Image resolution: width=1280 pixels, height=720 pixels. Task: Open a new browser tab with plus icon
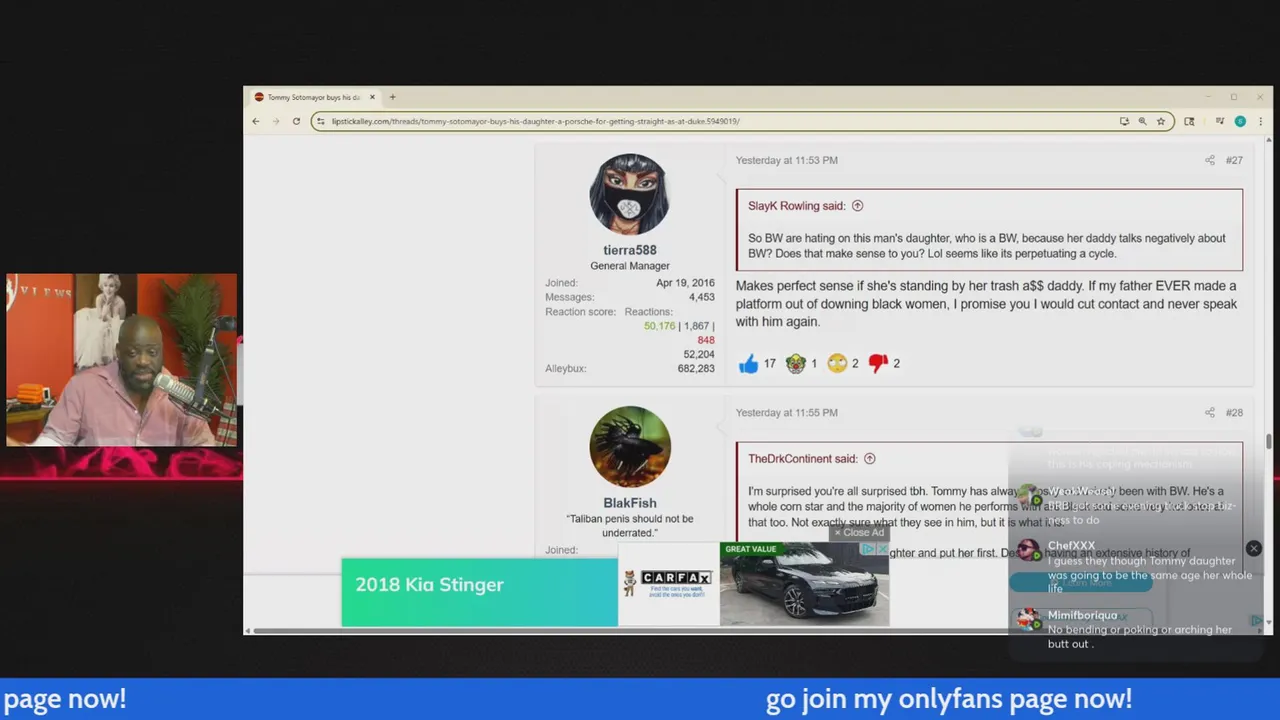392,97
